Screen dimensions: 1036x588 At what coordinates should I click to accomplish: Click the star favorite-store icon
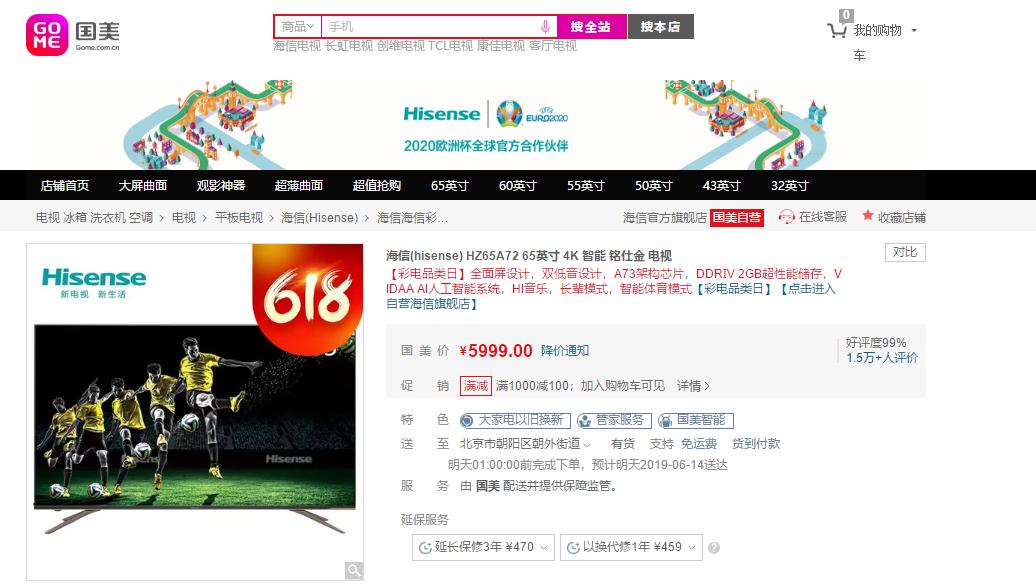(x=868, y=216)
